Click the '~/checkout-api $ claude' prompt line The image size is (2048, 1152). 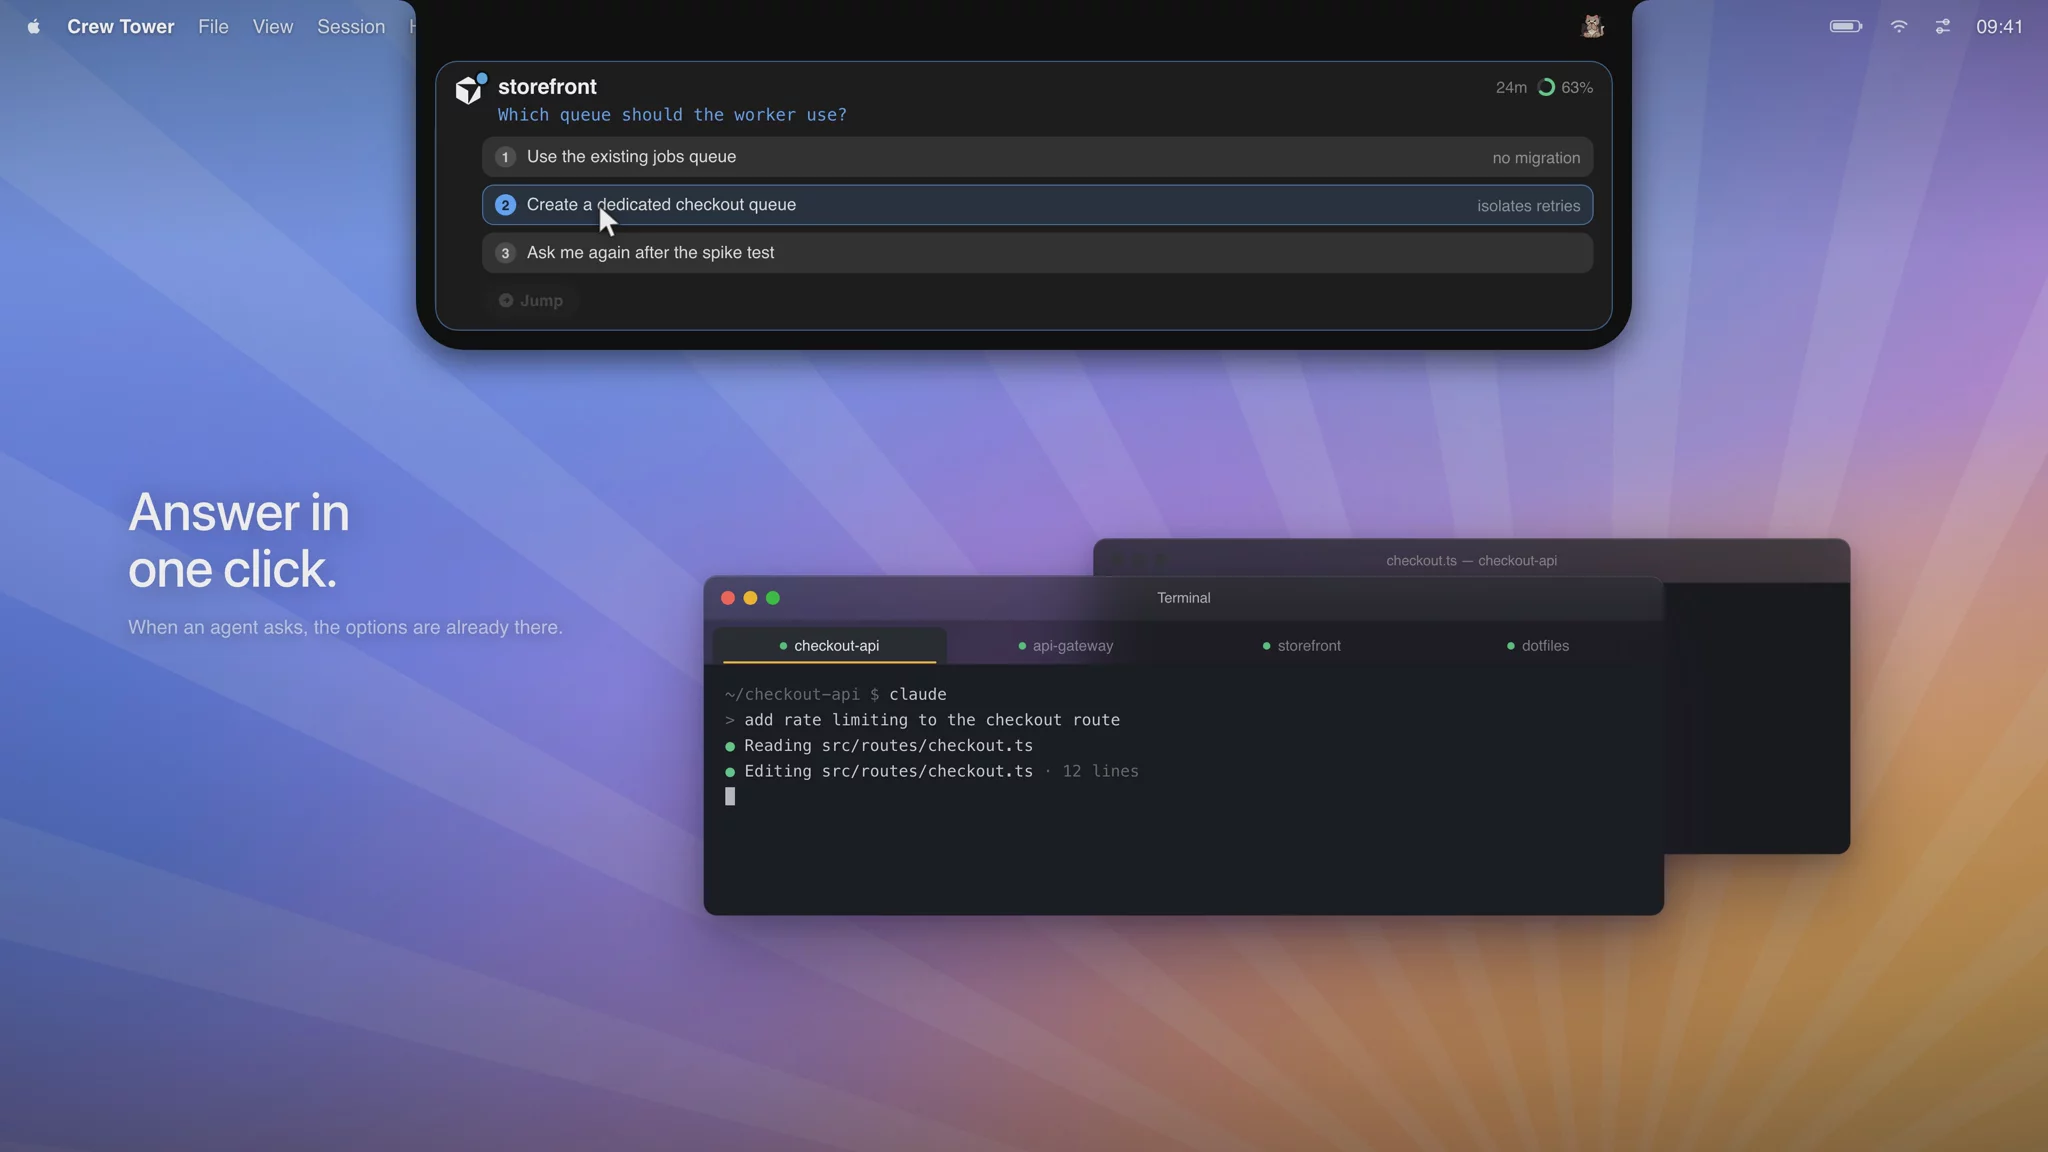[835, 694]
